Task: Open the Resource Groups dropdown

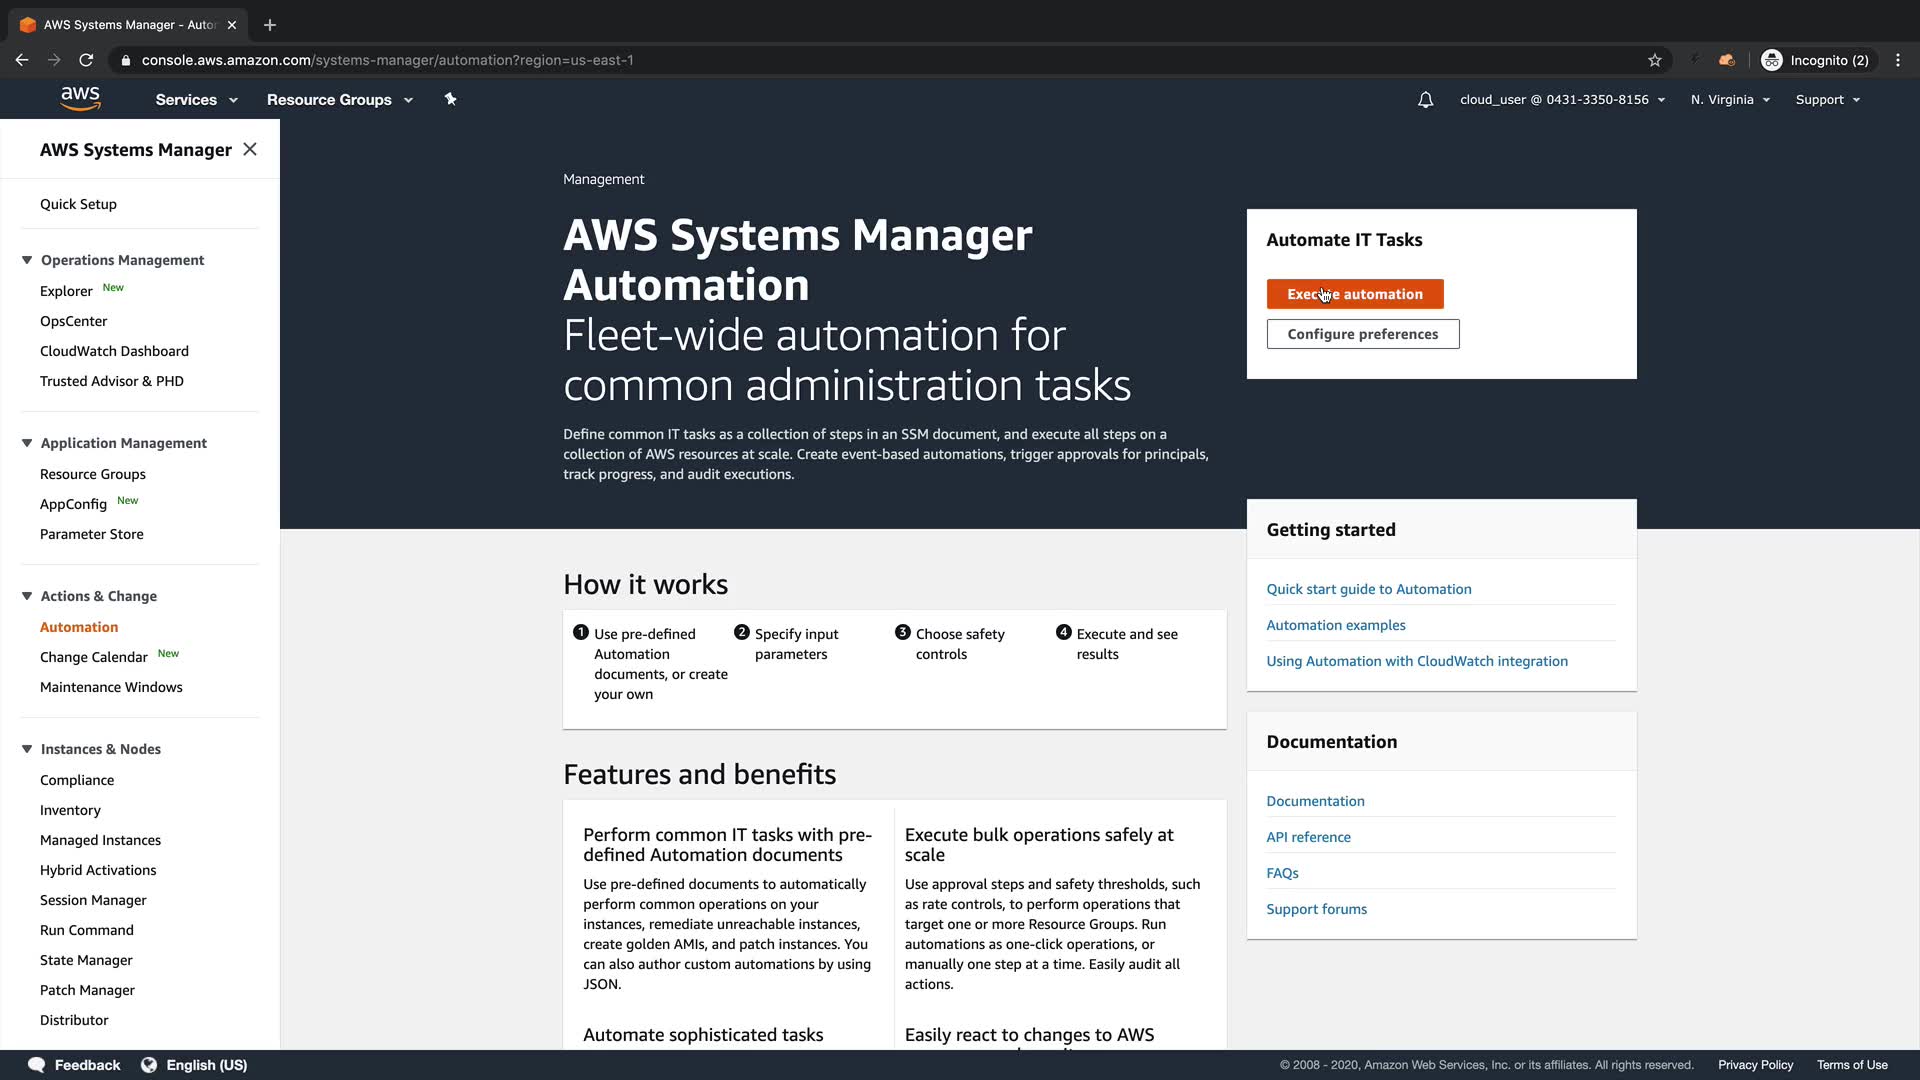Action: [x=339, y=100]
